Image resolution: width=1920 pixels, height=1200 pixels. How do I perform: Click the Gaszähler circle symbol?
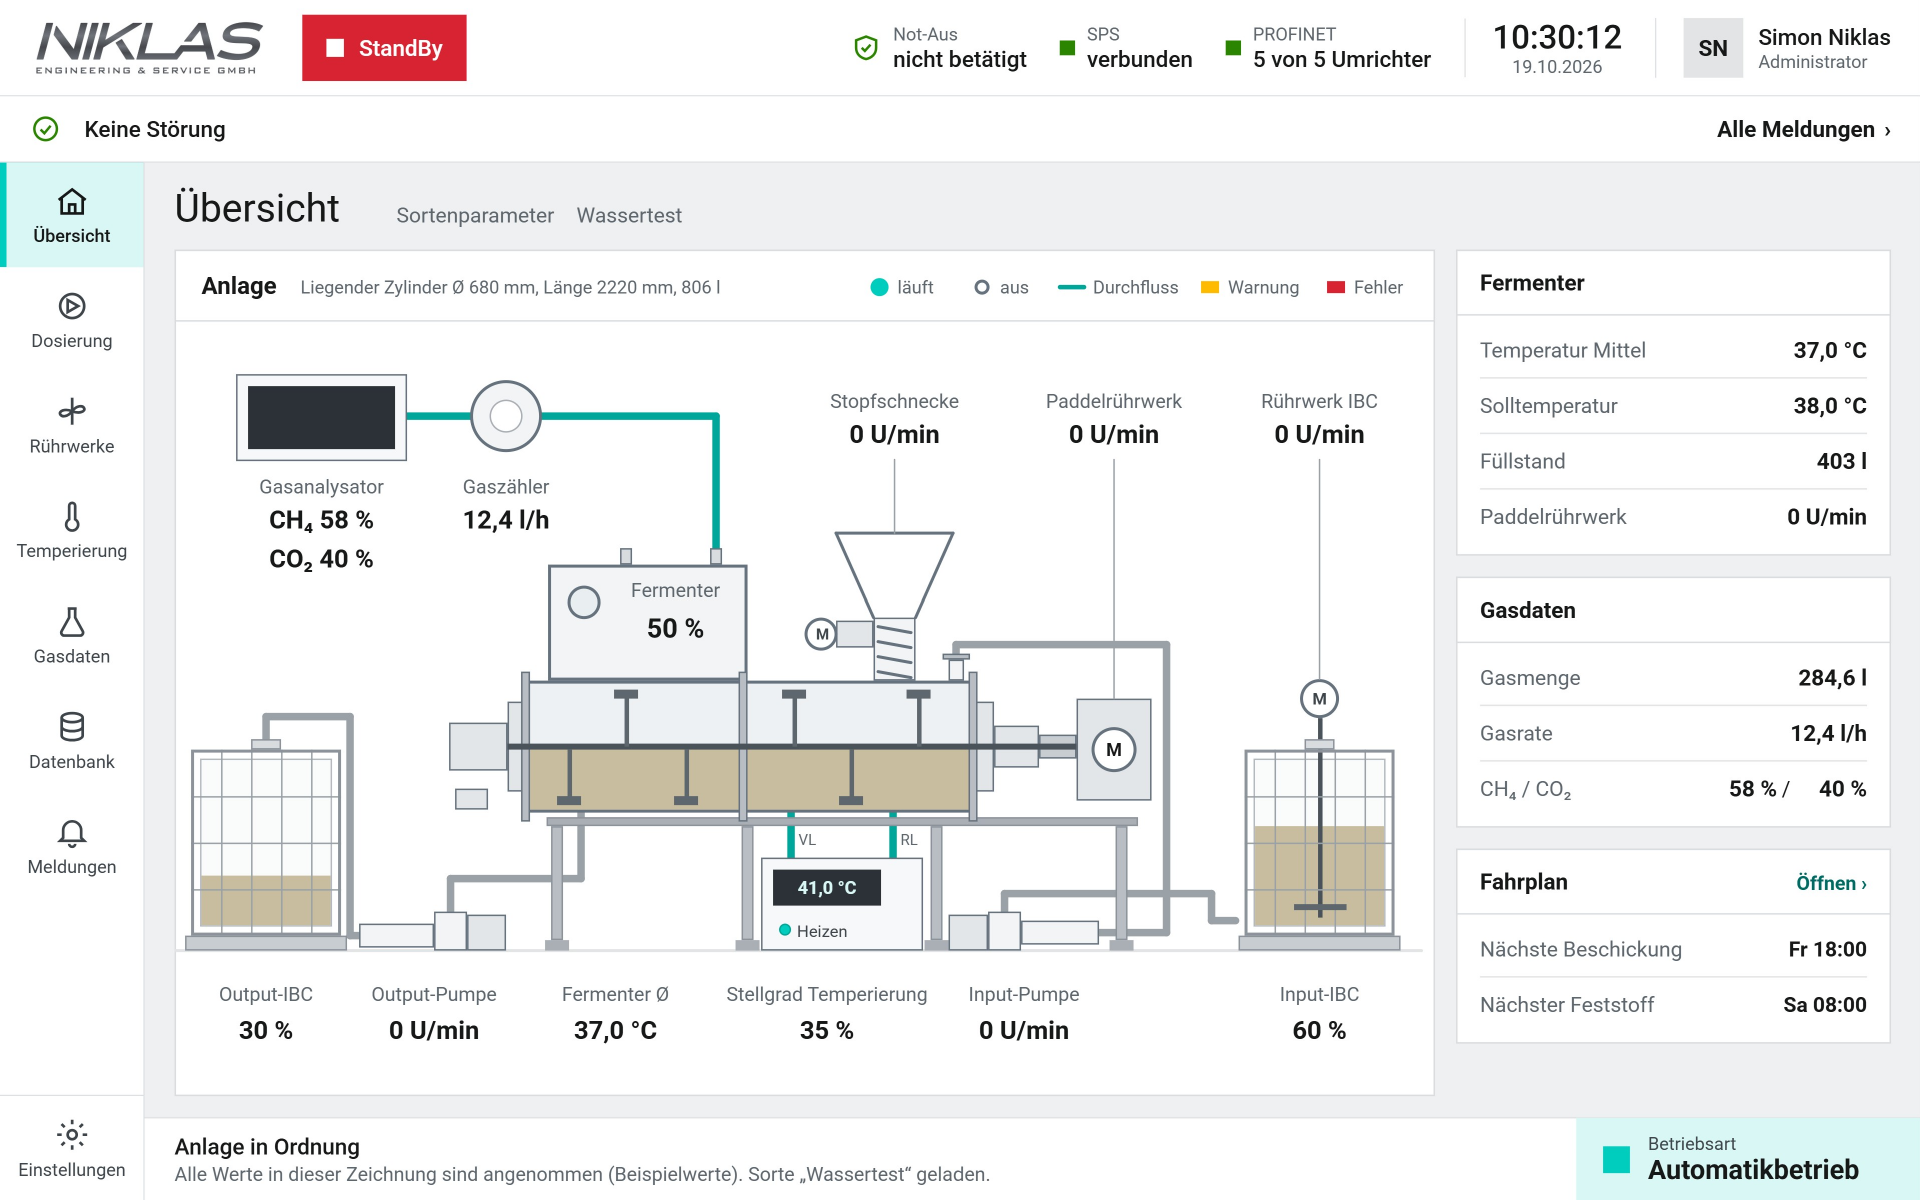(x=506, y=416)
